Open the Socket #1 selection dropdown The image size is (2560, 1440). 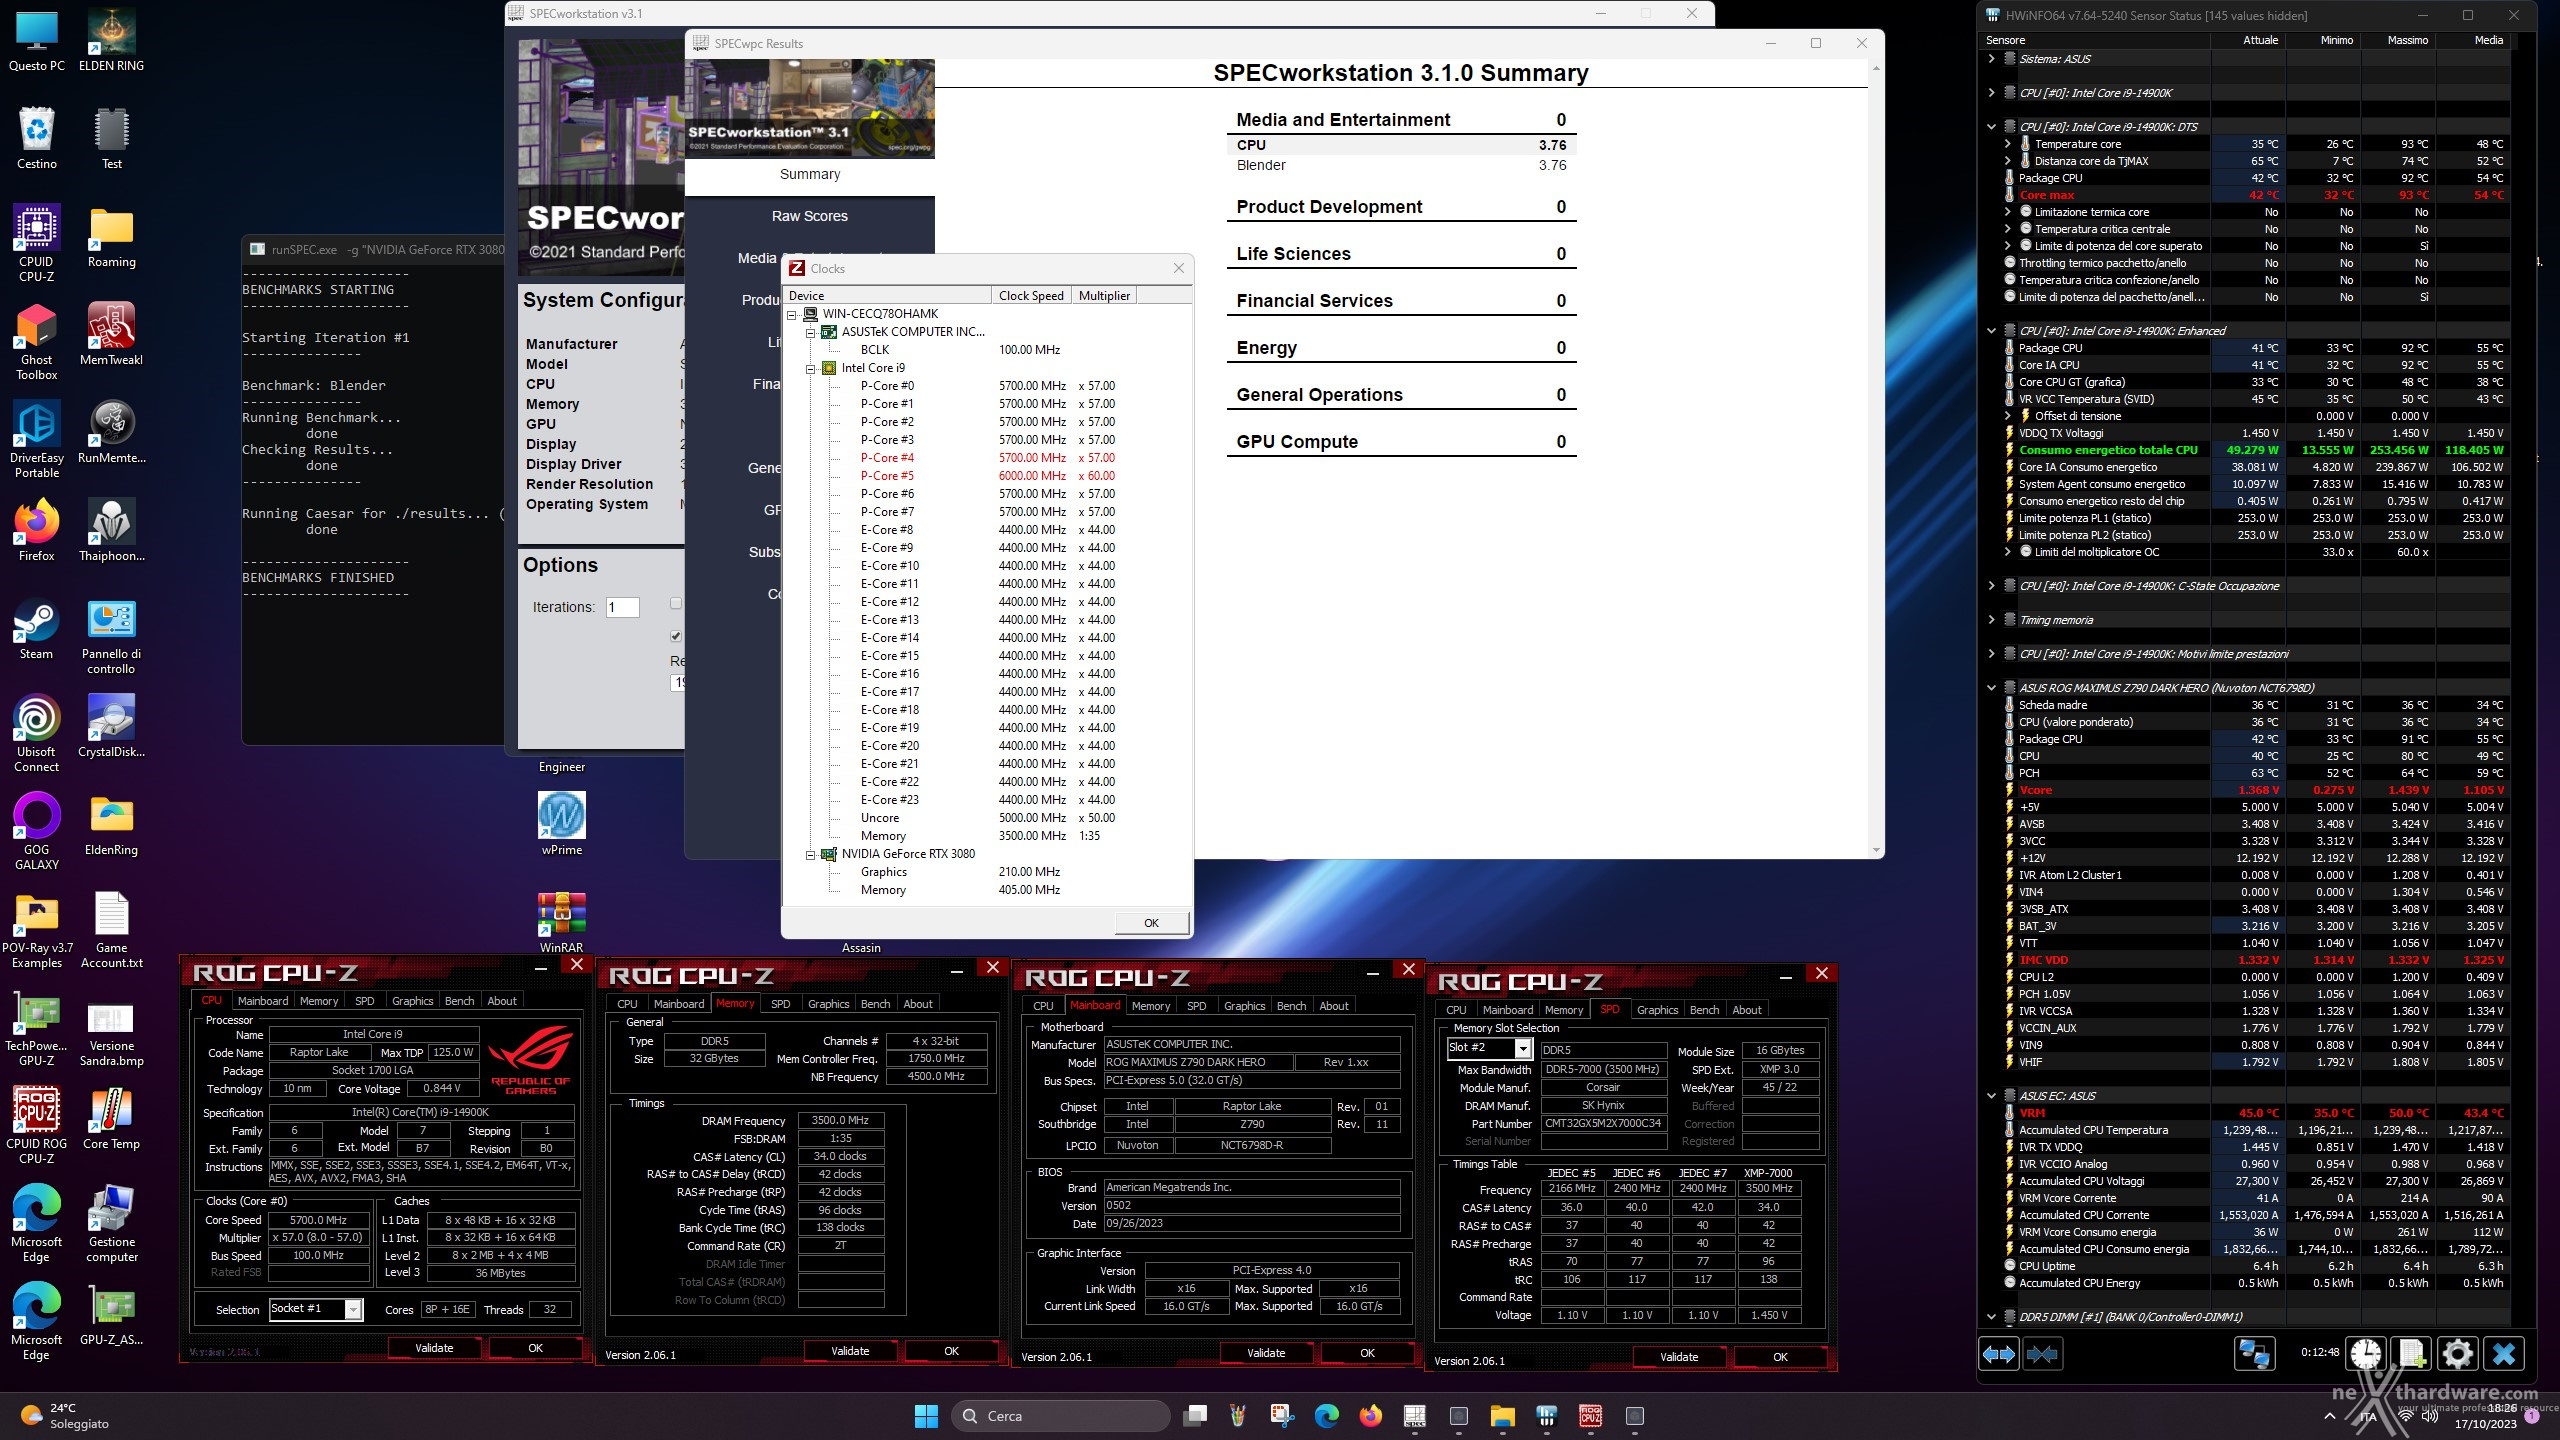(353, 1309)
